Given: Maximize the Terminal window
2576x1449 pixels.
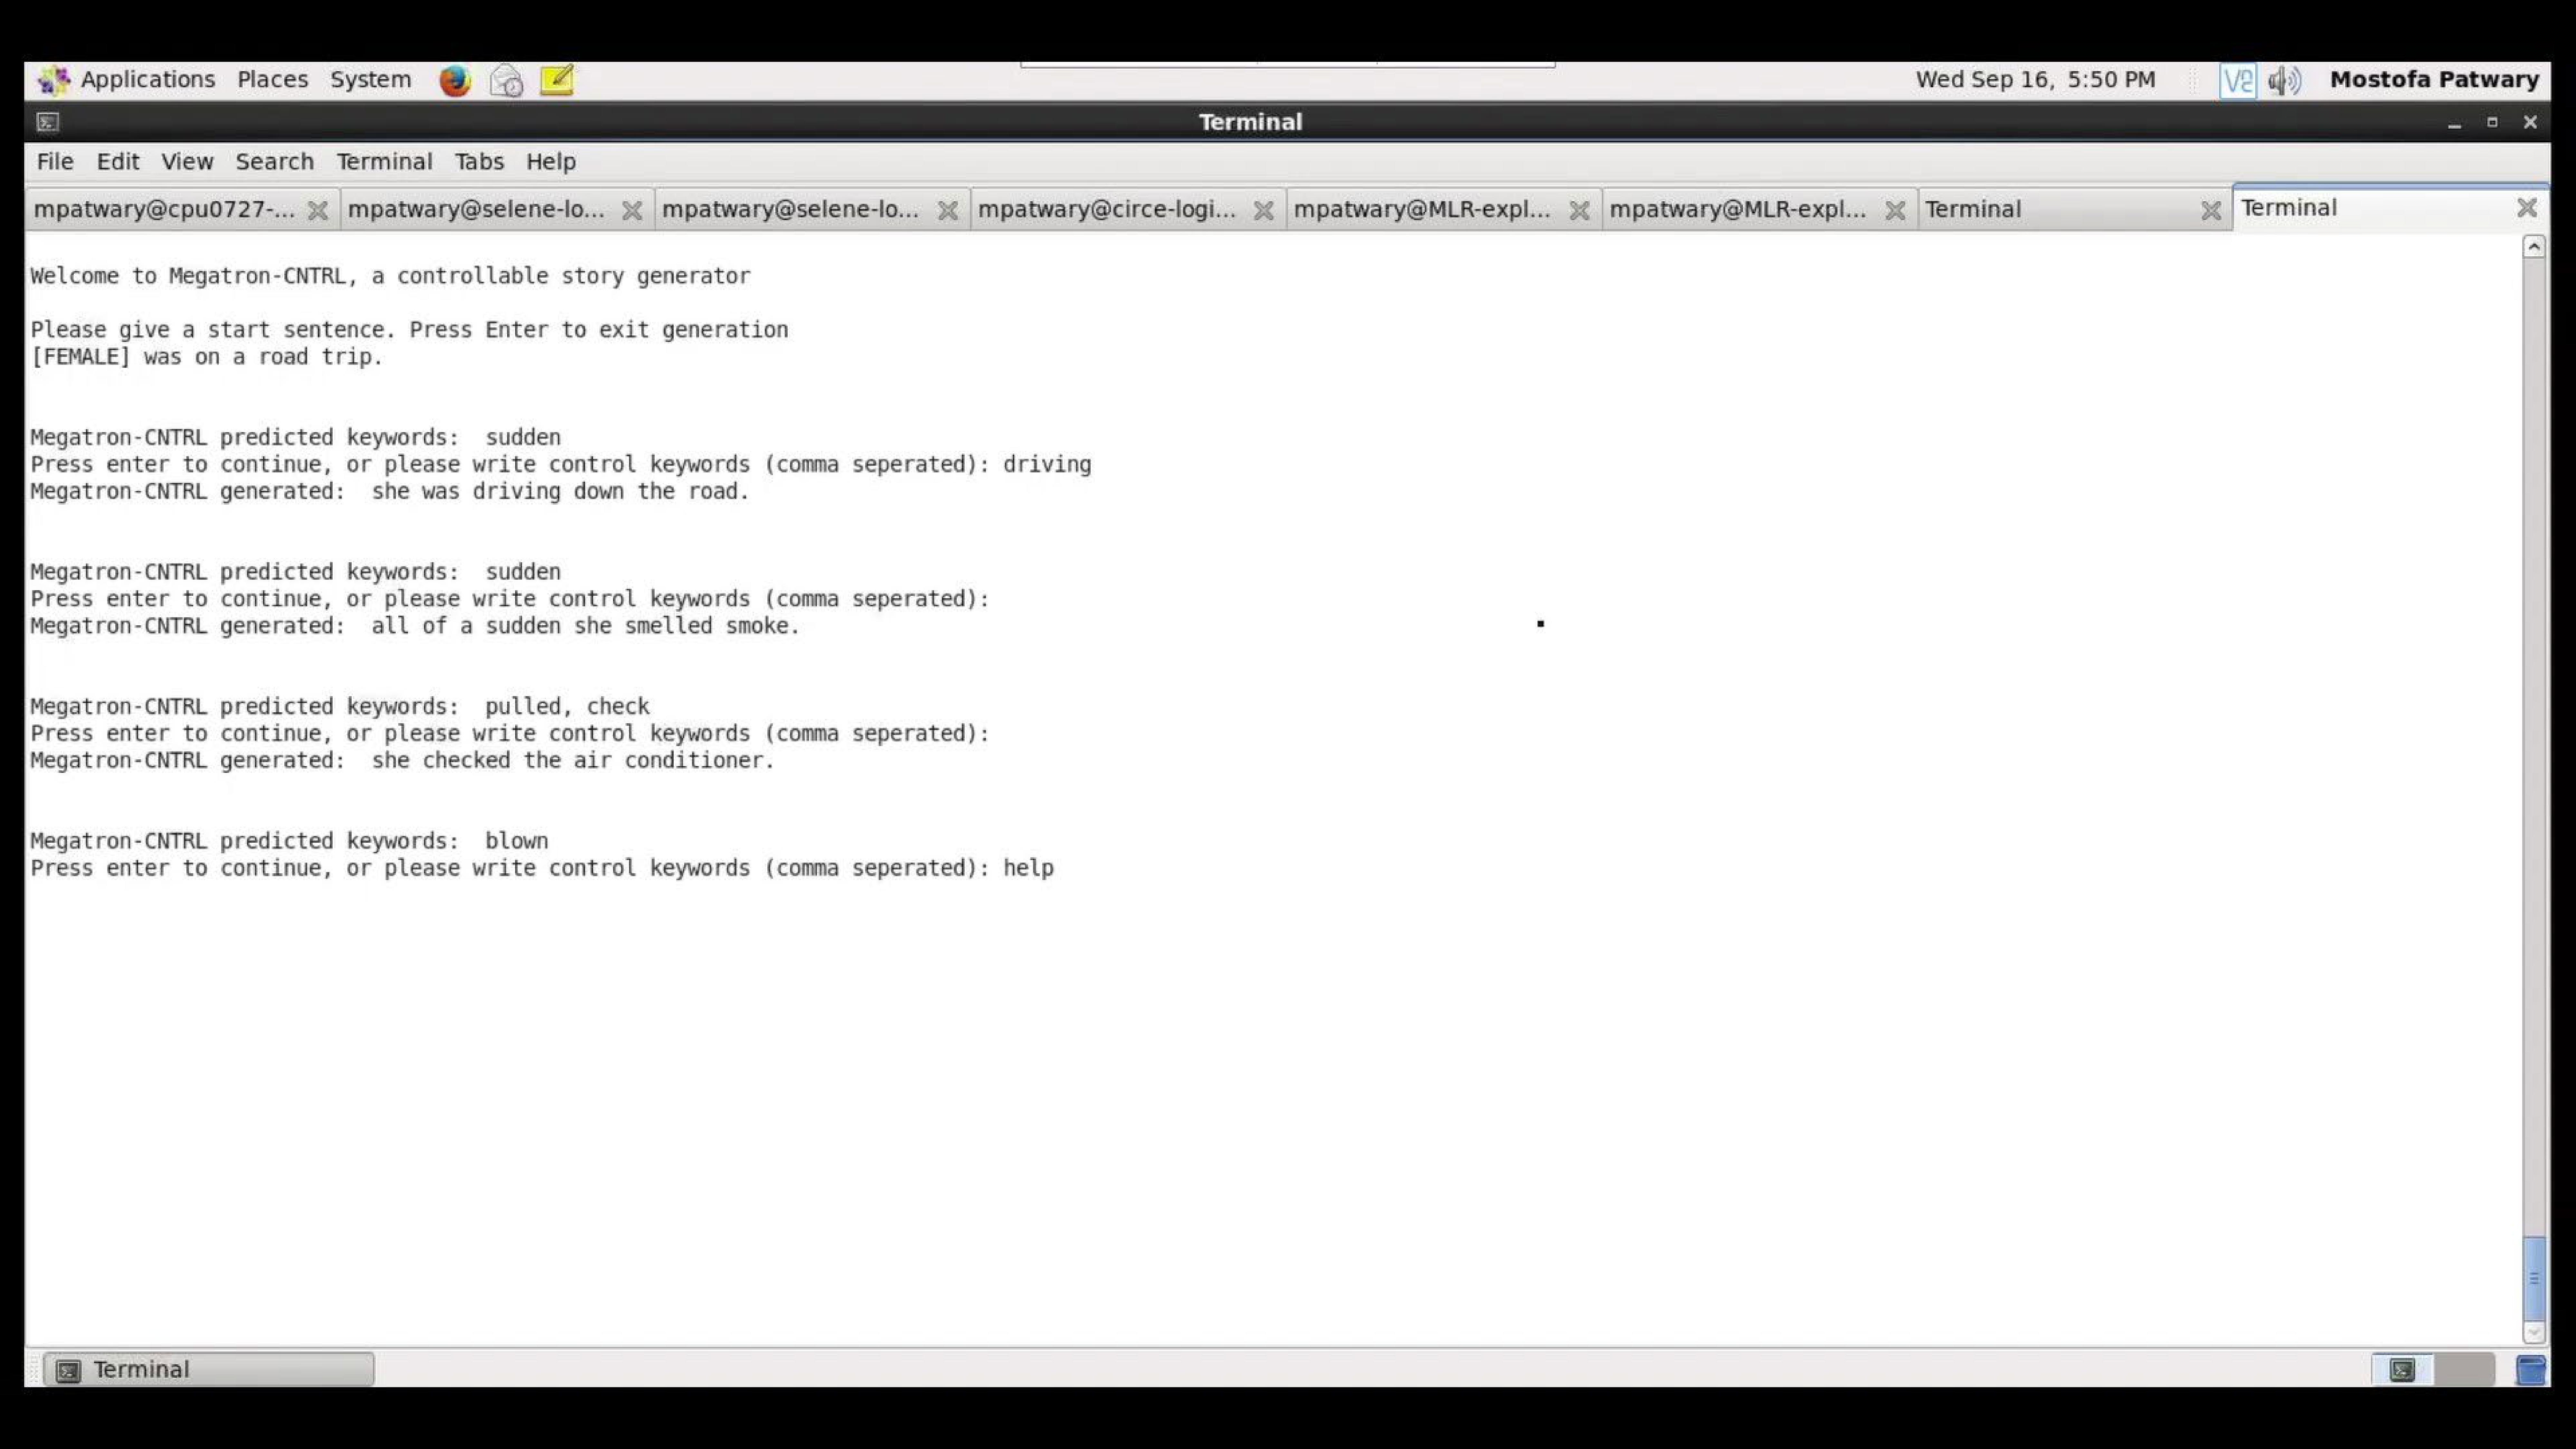Looking at the screenshot, I should [x=2492, y=122].
